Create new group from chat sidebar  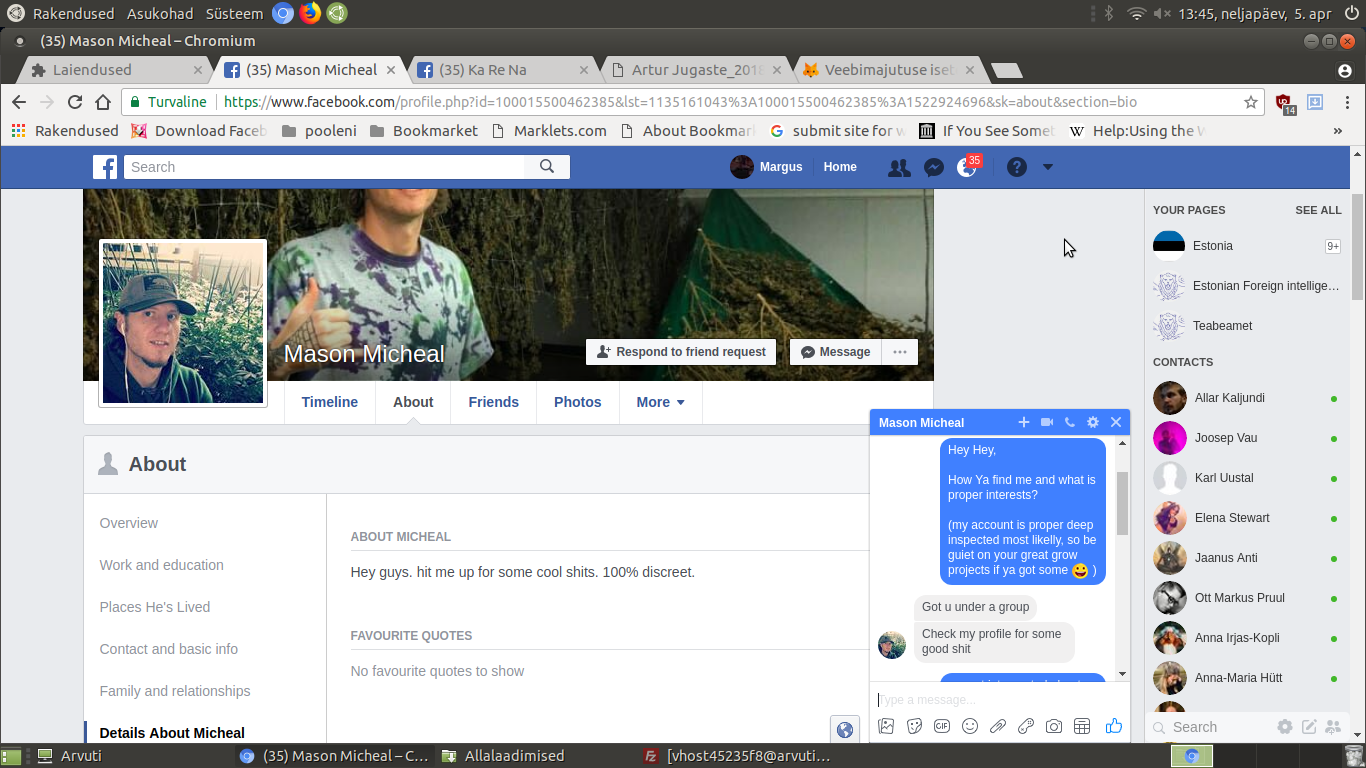pyautogui.click(x=1332, y=727)
